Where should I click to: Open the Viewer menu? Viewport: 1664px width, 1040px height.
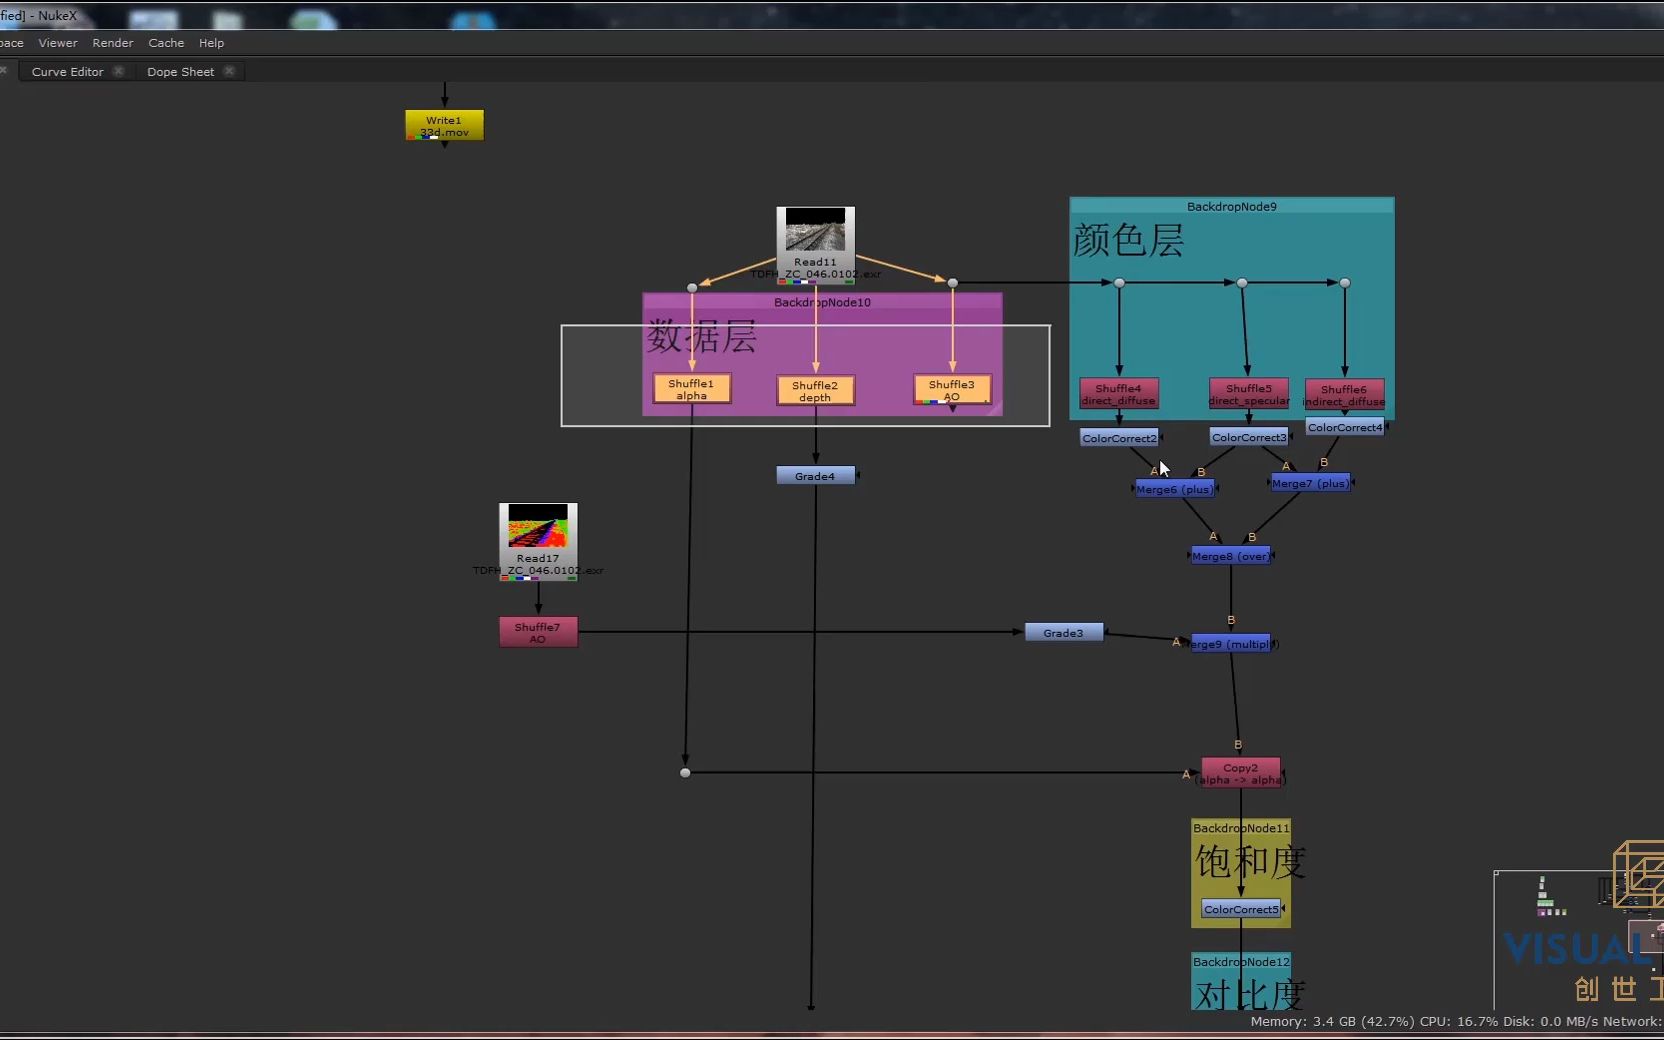[58, 43]
